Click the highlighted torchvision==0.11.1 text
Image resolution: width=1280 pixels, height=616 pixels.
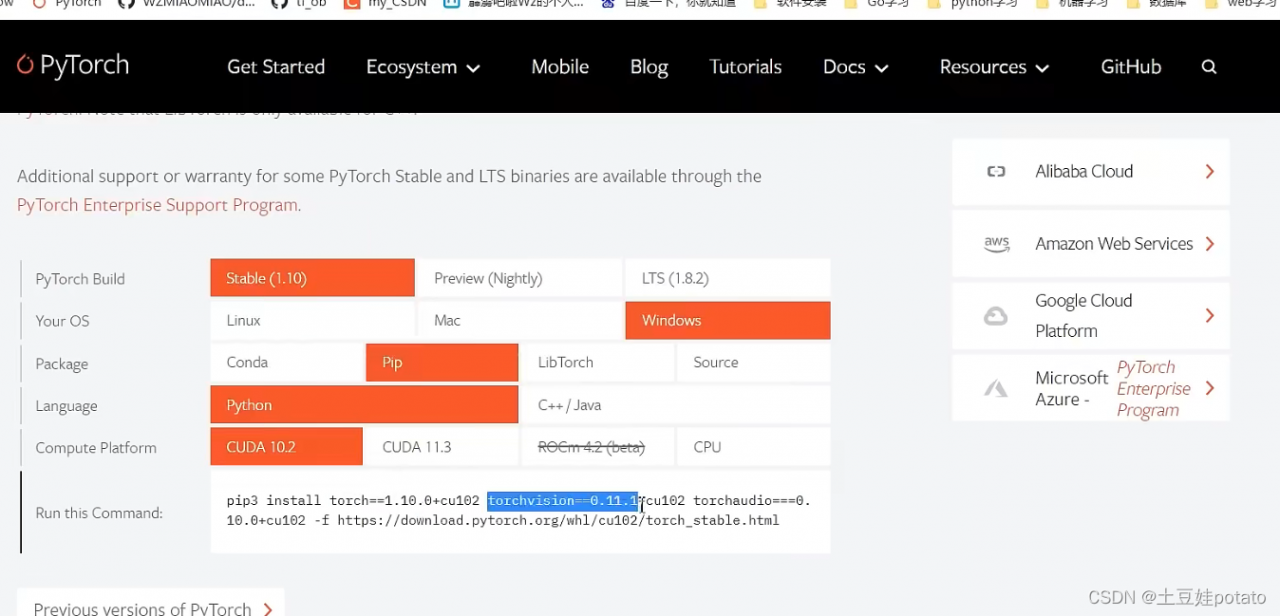pyautogui.click(x=563, y=500)
